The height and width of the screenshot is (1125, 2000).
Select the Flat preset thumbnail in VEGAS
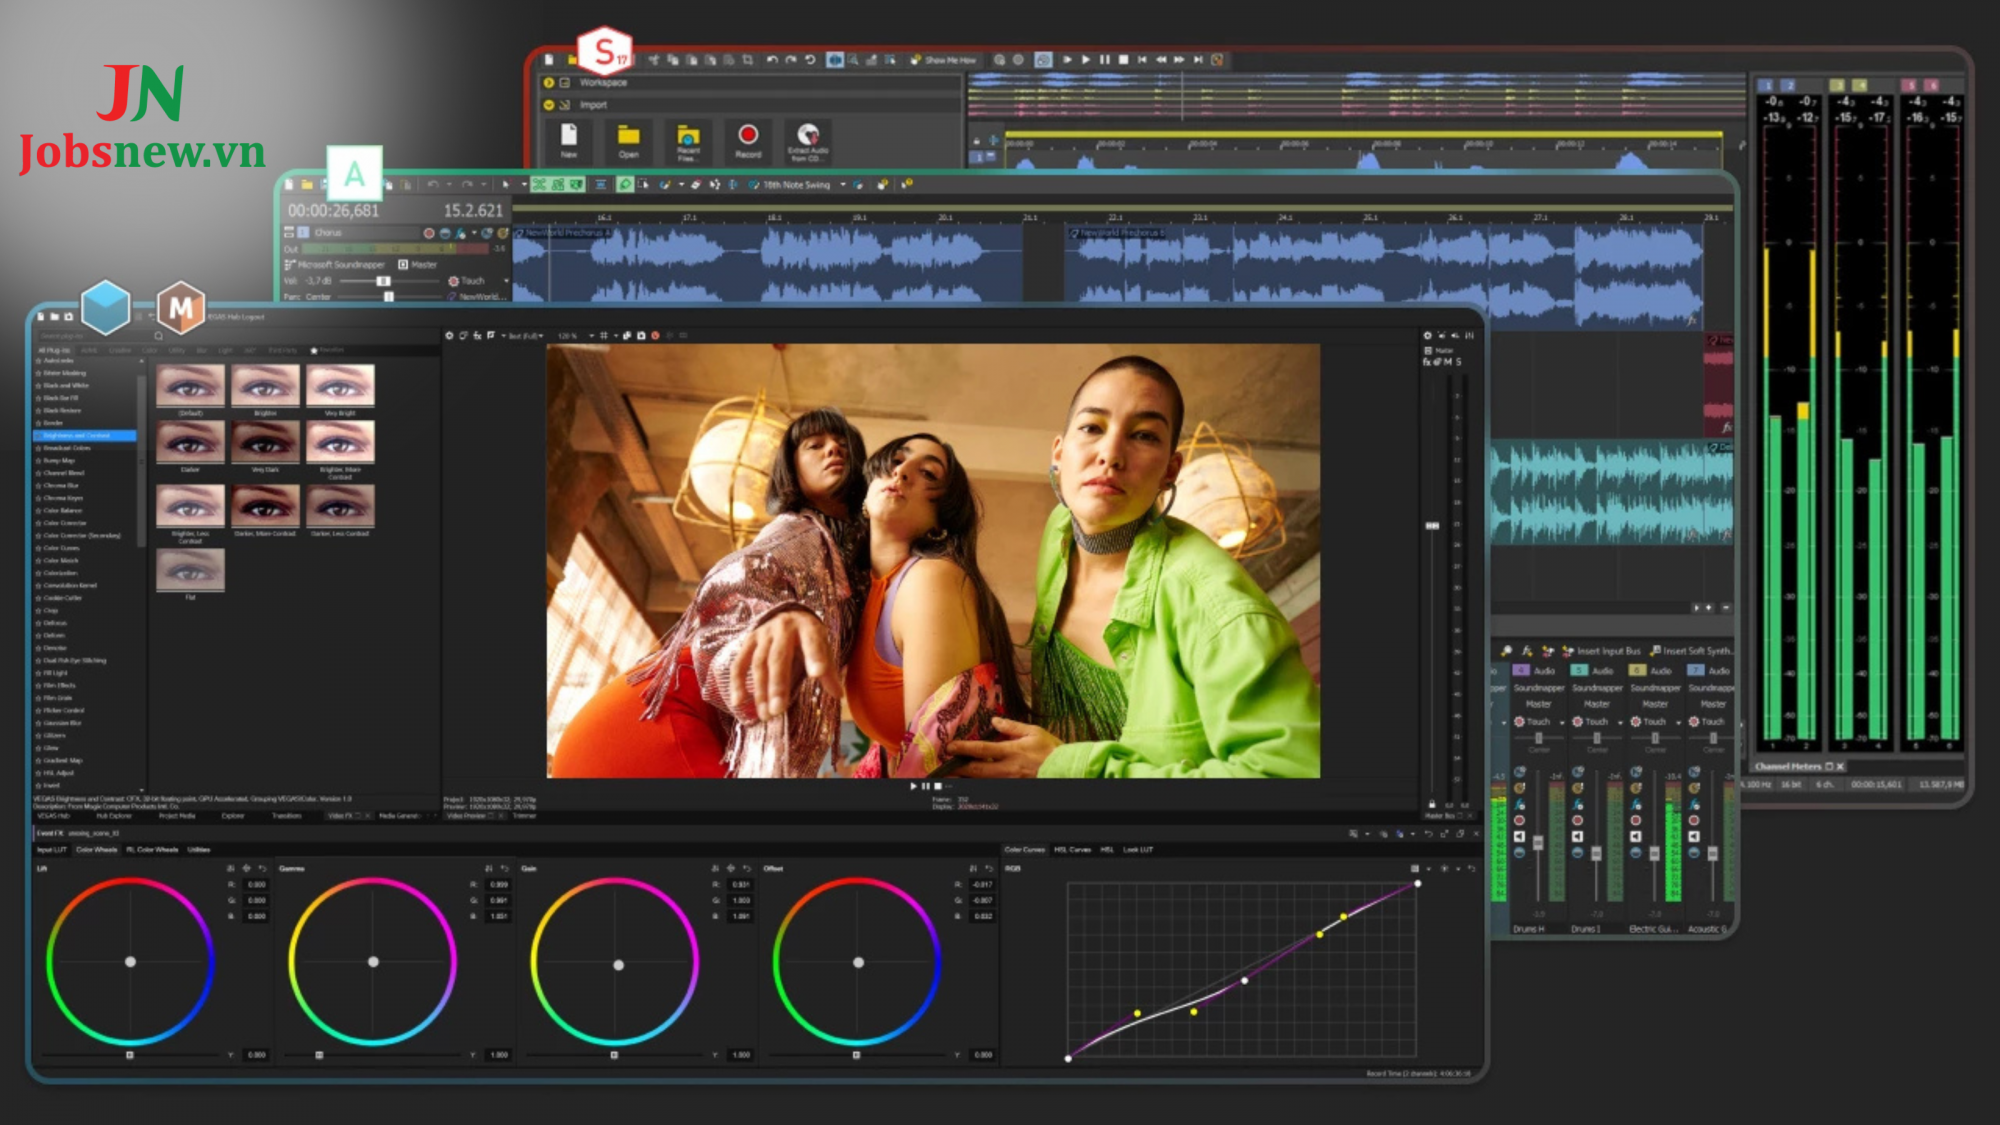(190, 569)
